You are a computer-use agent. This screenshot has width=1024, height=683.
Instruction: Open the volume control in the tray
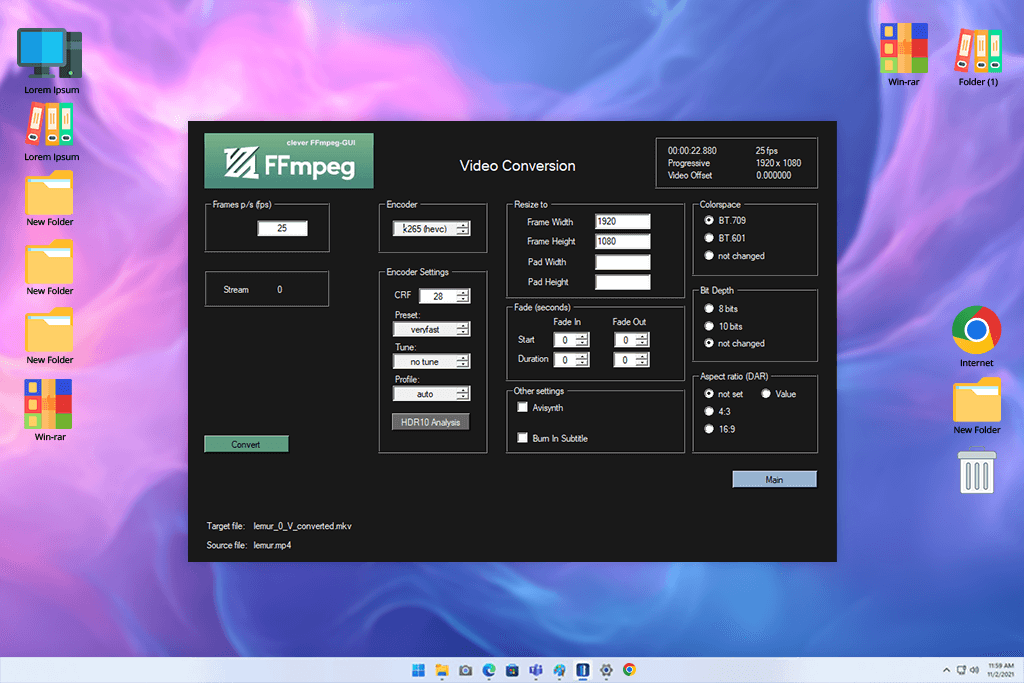coord(974,670)
